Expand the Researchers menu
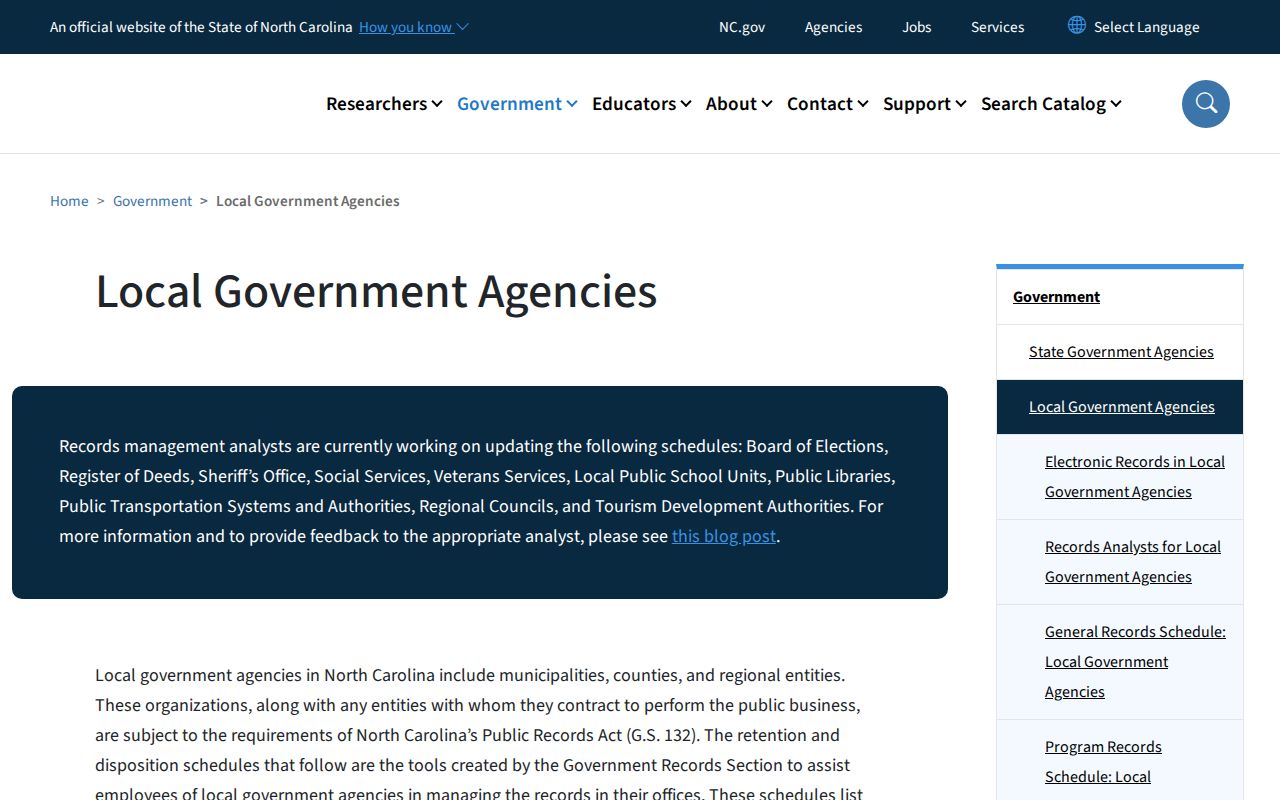The image size is (1280, 800). coord(384,104)
